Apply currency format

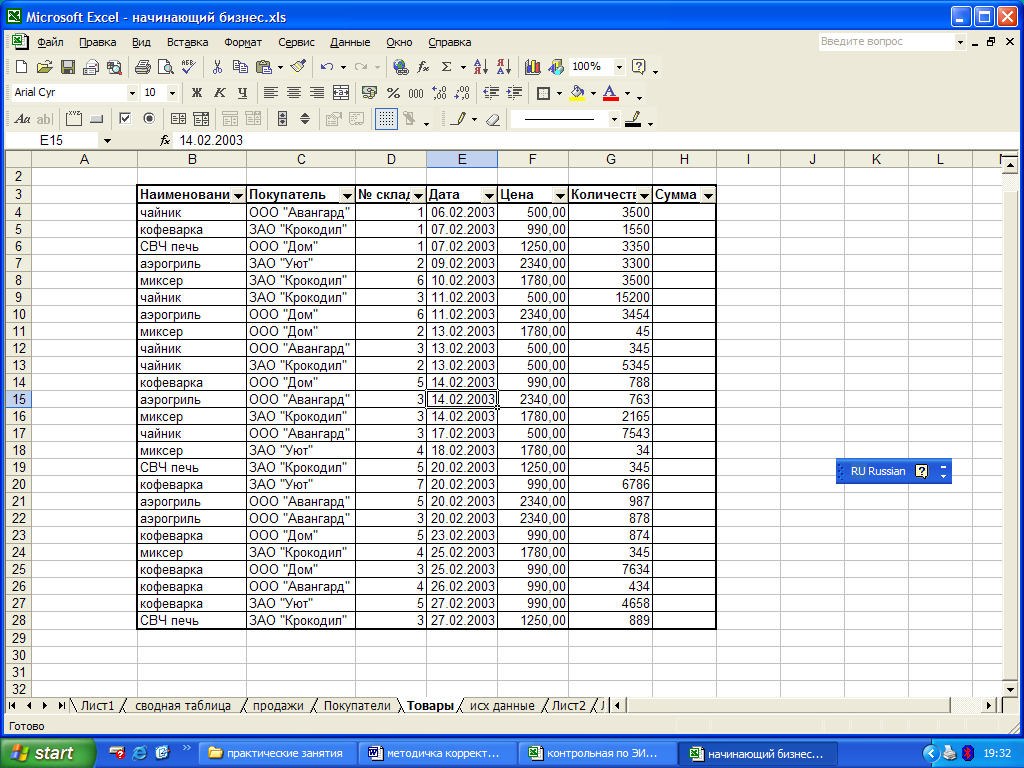[x=369, y=93]
